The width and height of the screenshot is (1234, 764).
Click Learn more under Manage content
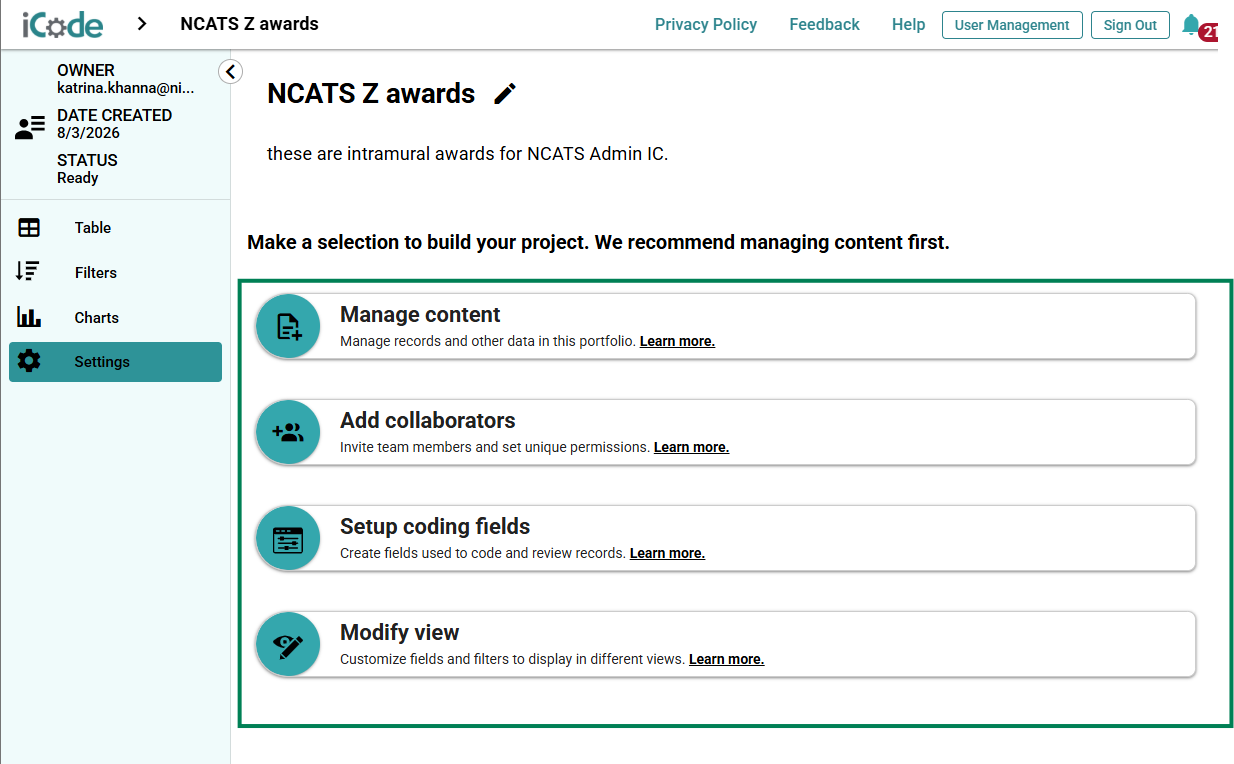[677, 341]
